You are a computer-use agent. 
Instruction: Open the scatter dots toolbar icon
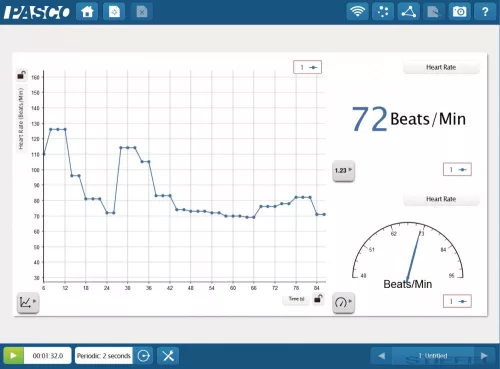383,12
